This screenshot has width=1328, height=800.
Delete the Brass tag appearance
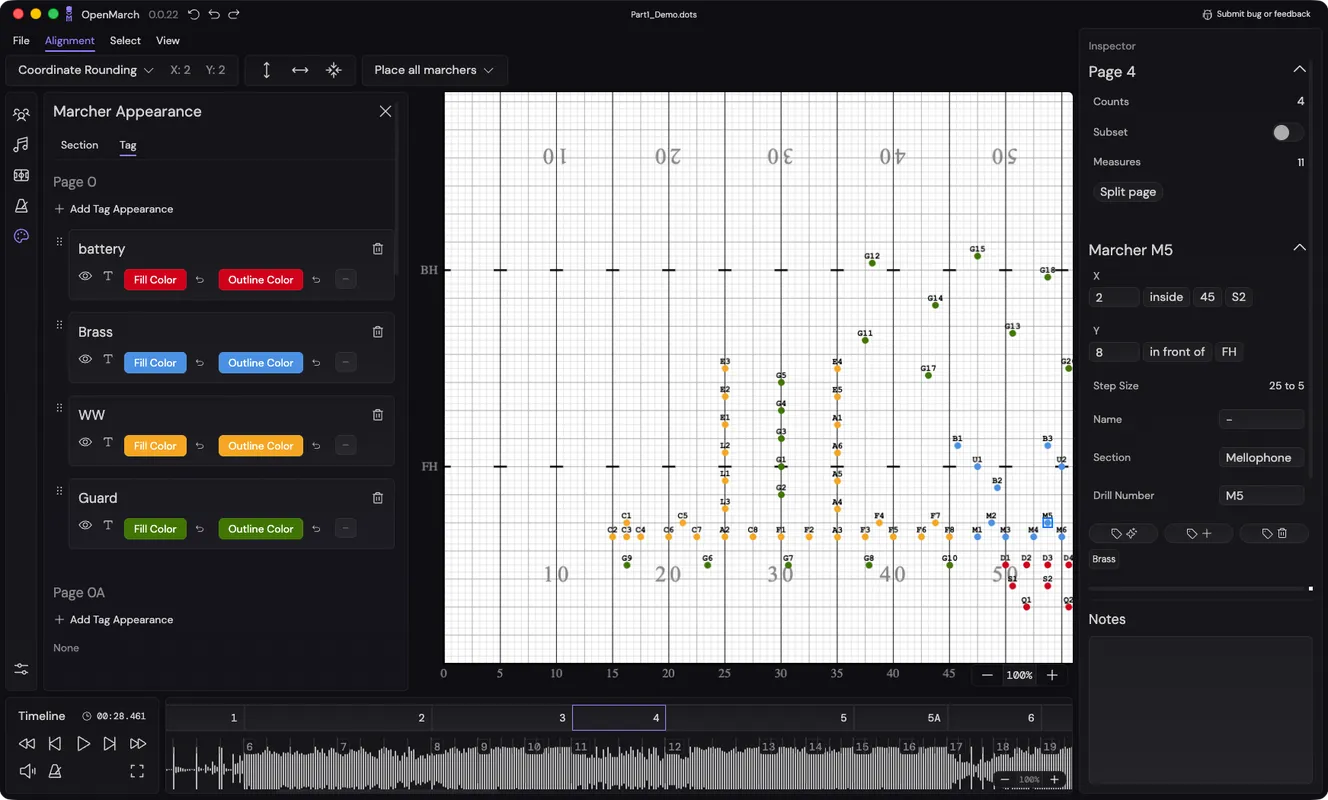[378, 332]
